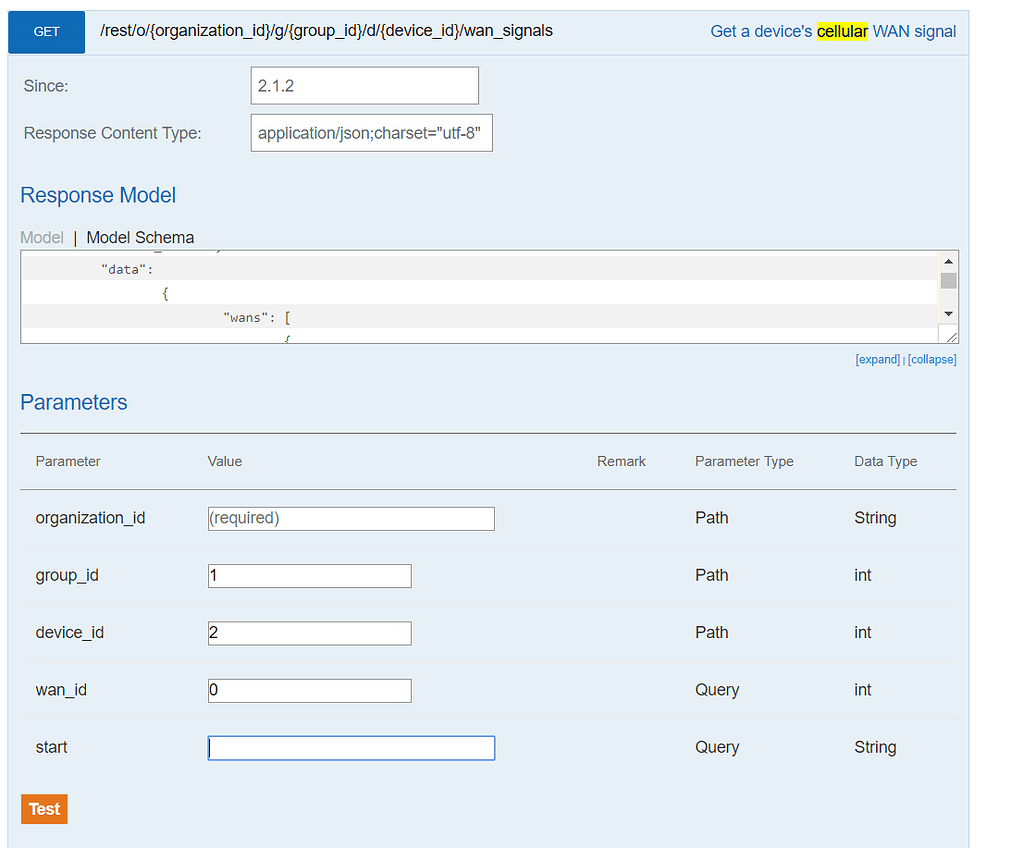Click the Parameter column header

(68, 461)
